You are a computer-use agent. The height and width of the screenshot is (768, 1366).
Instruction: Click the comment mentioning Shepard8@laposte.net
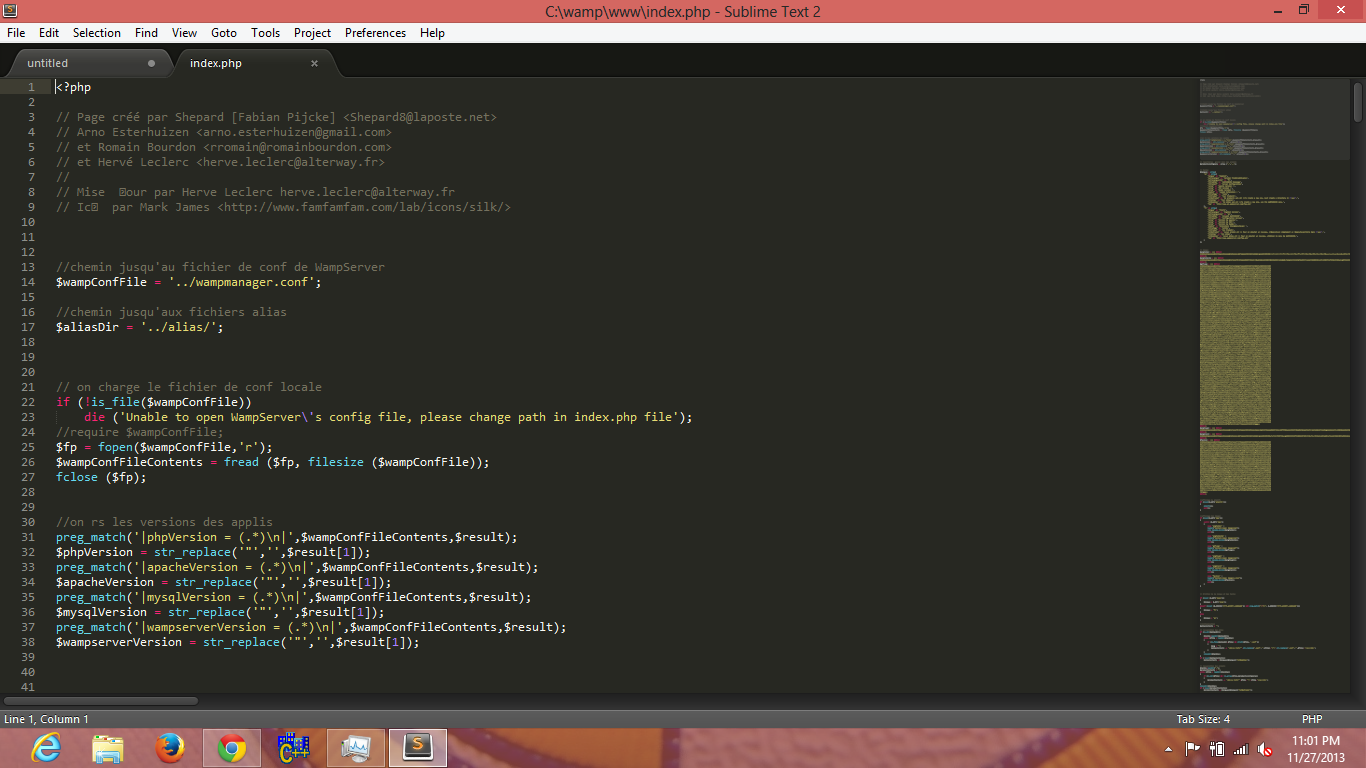[276, 117]
